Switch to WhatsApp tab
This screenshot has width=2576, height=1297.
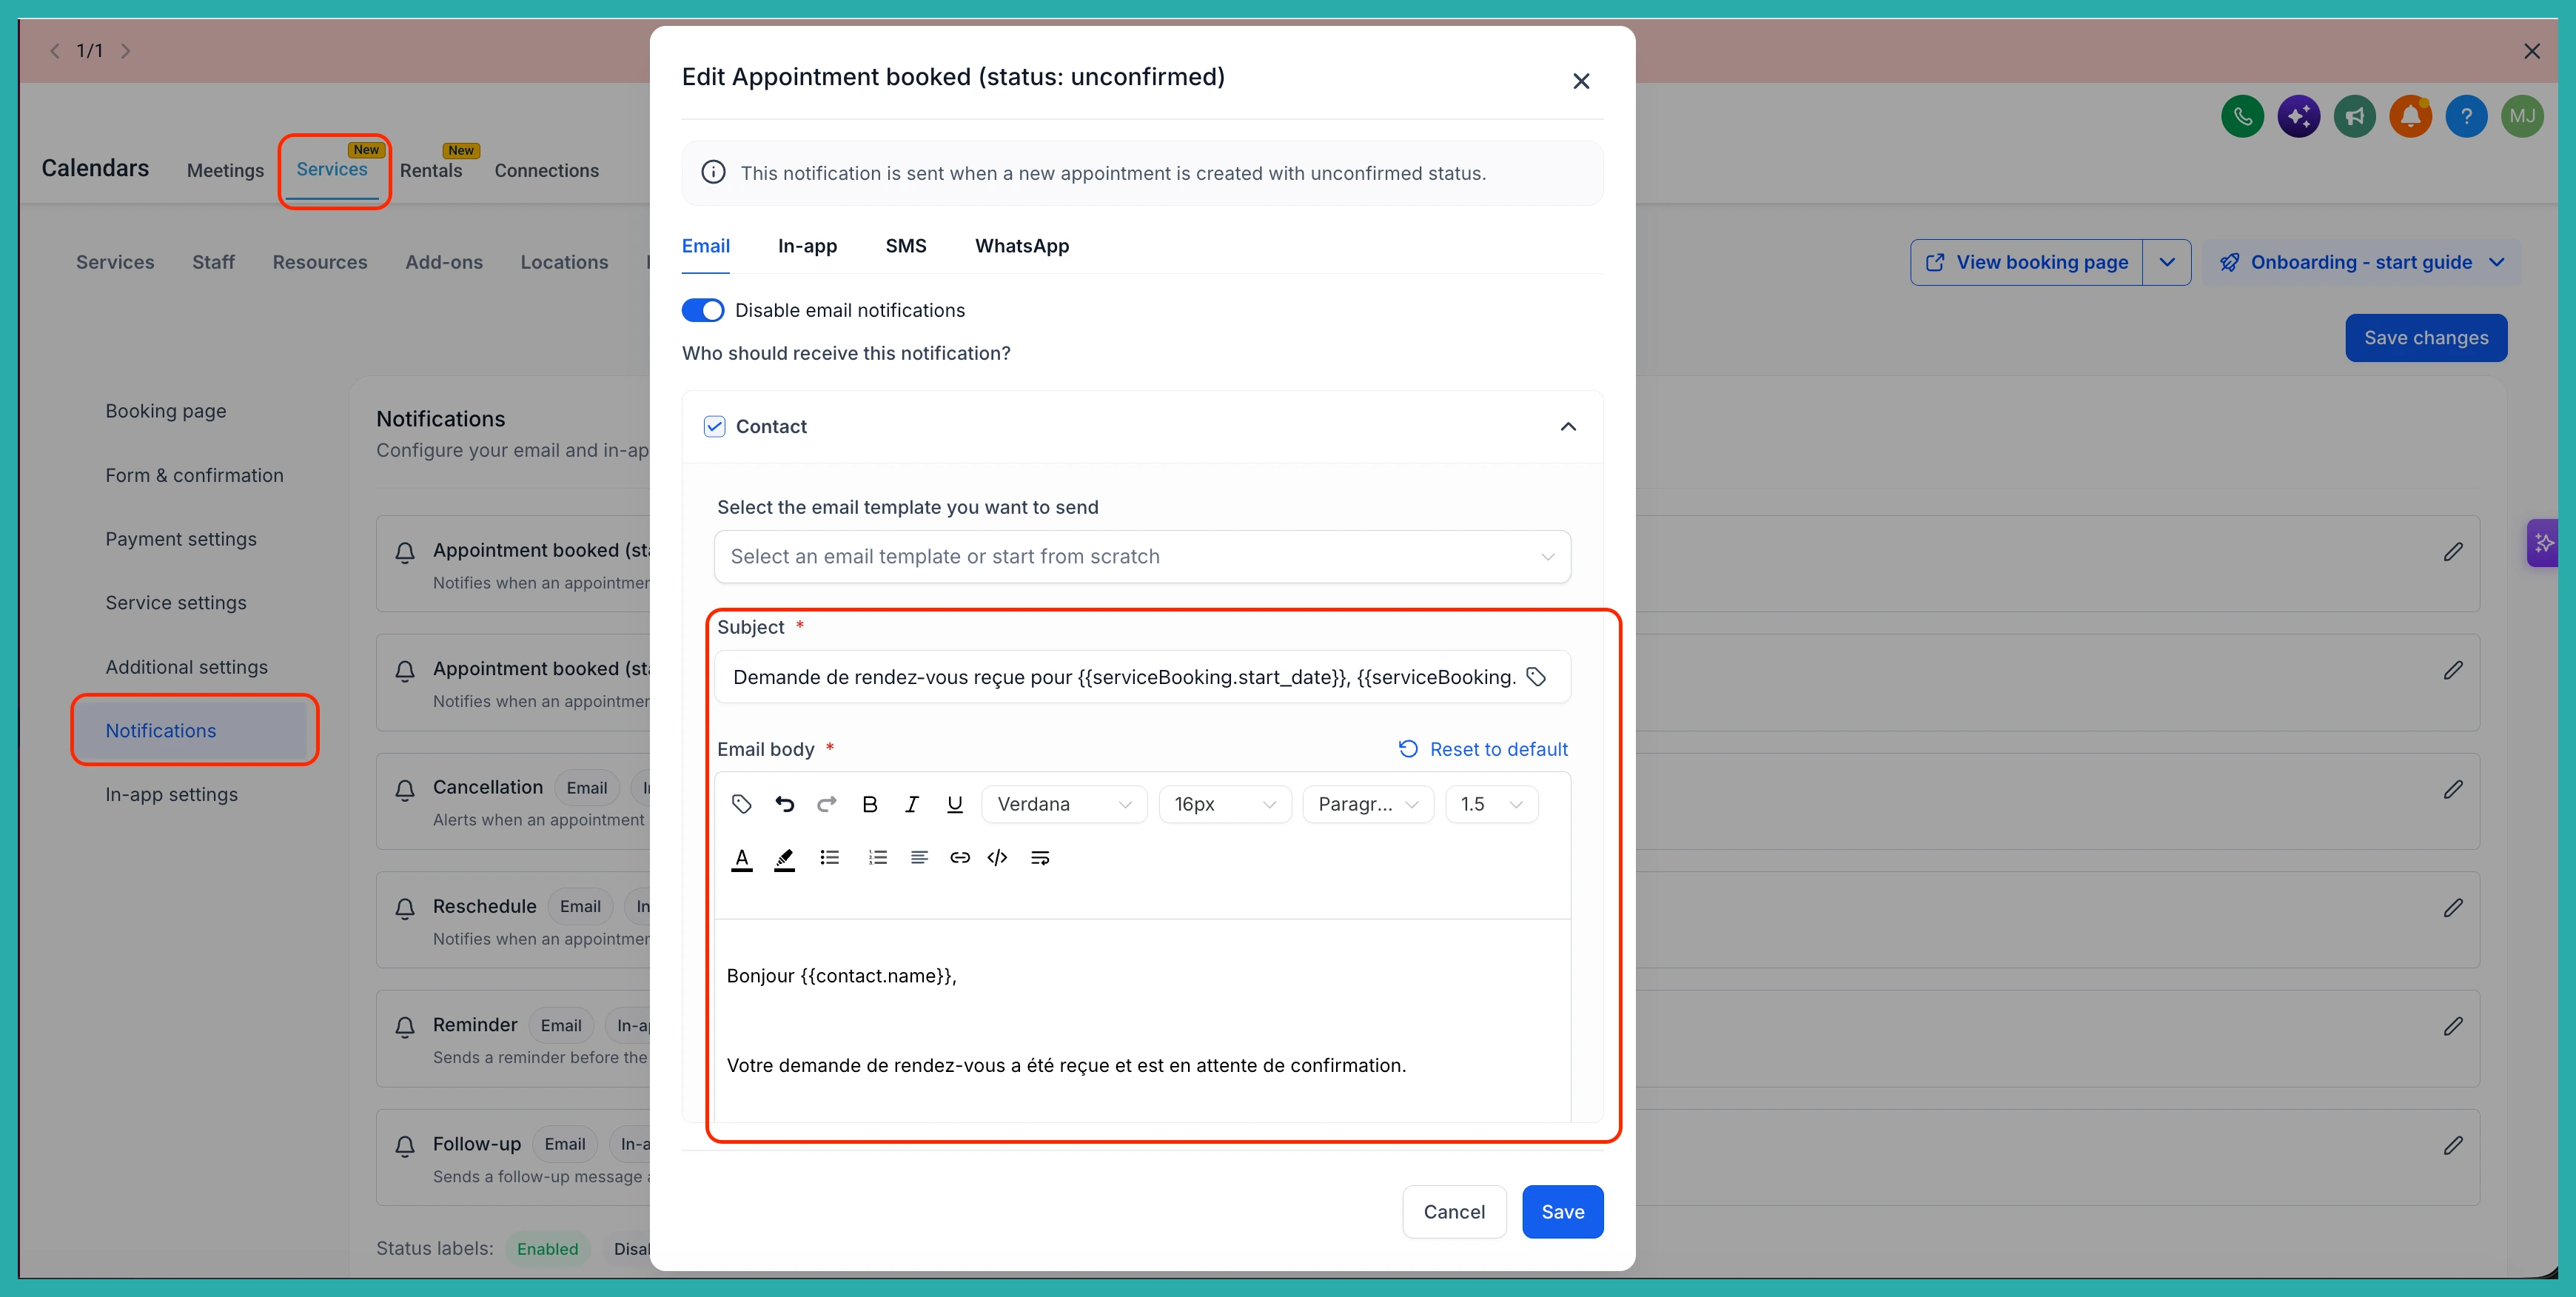click(1022, 246)
